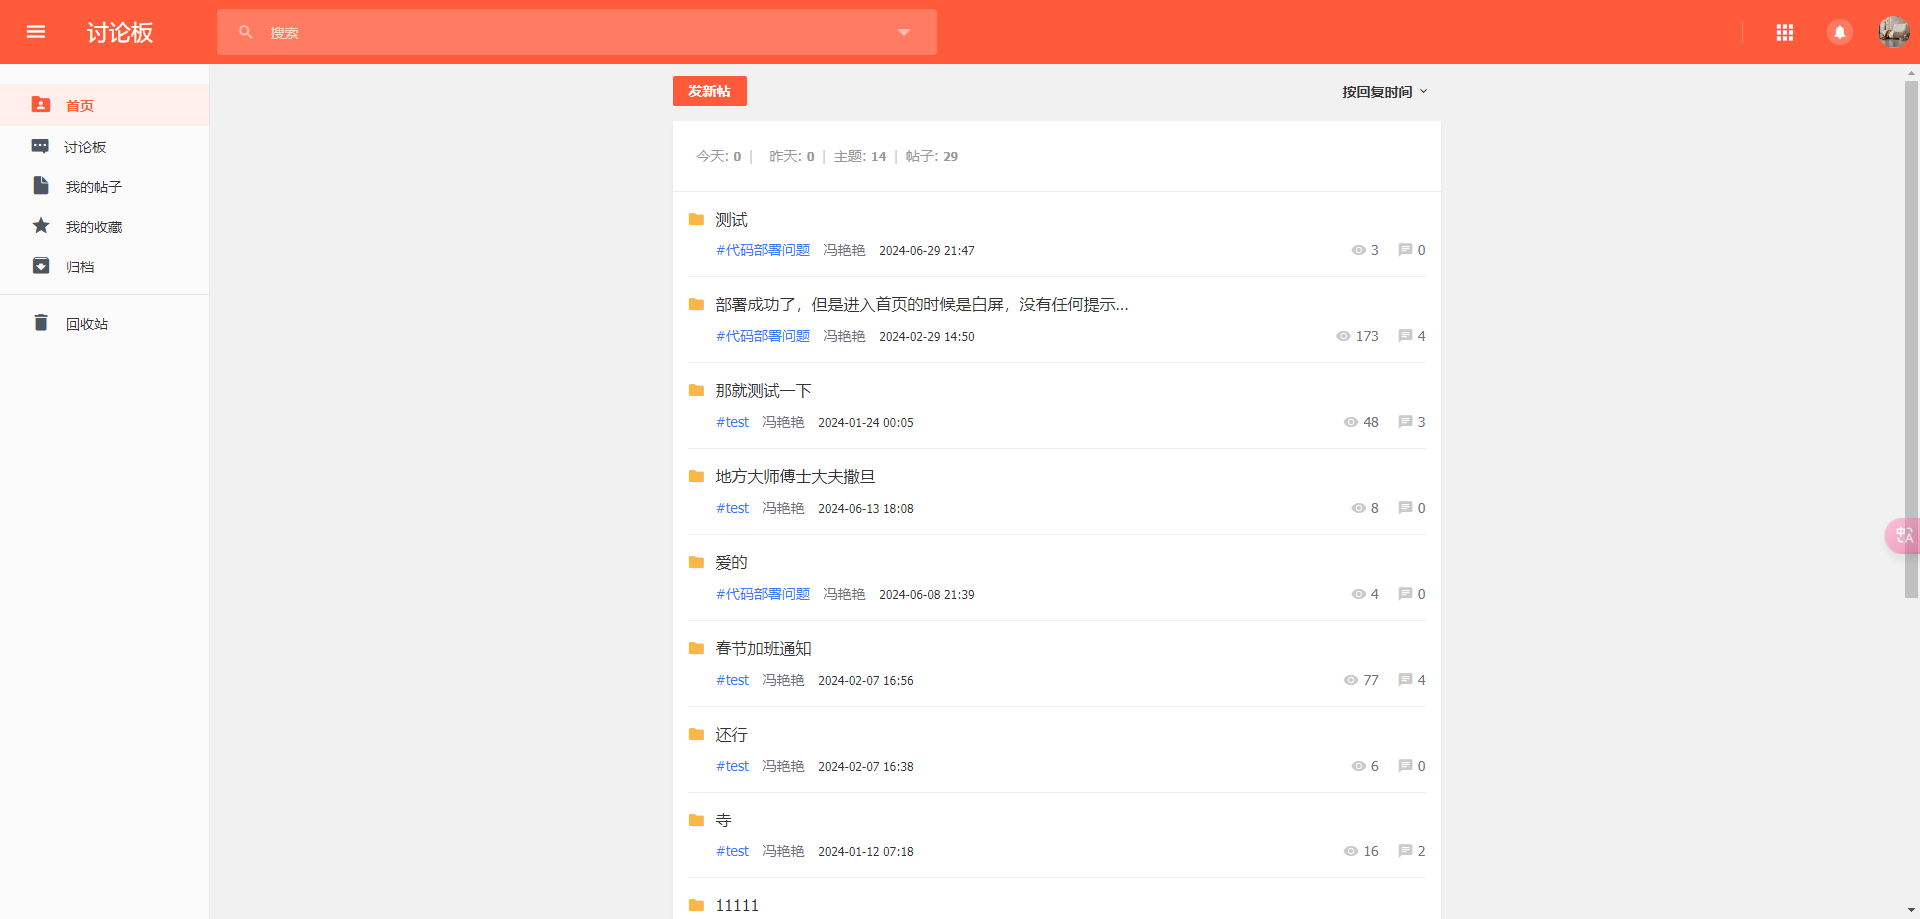Click author 冯艳艳 in the 寺 row
This screenshot has width=1920, height=919.
point(783,851)
